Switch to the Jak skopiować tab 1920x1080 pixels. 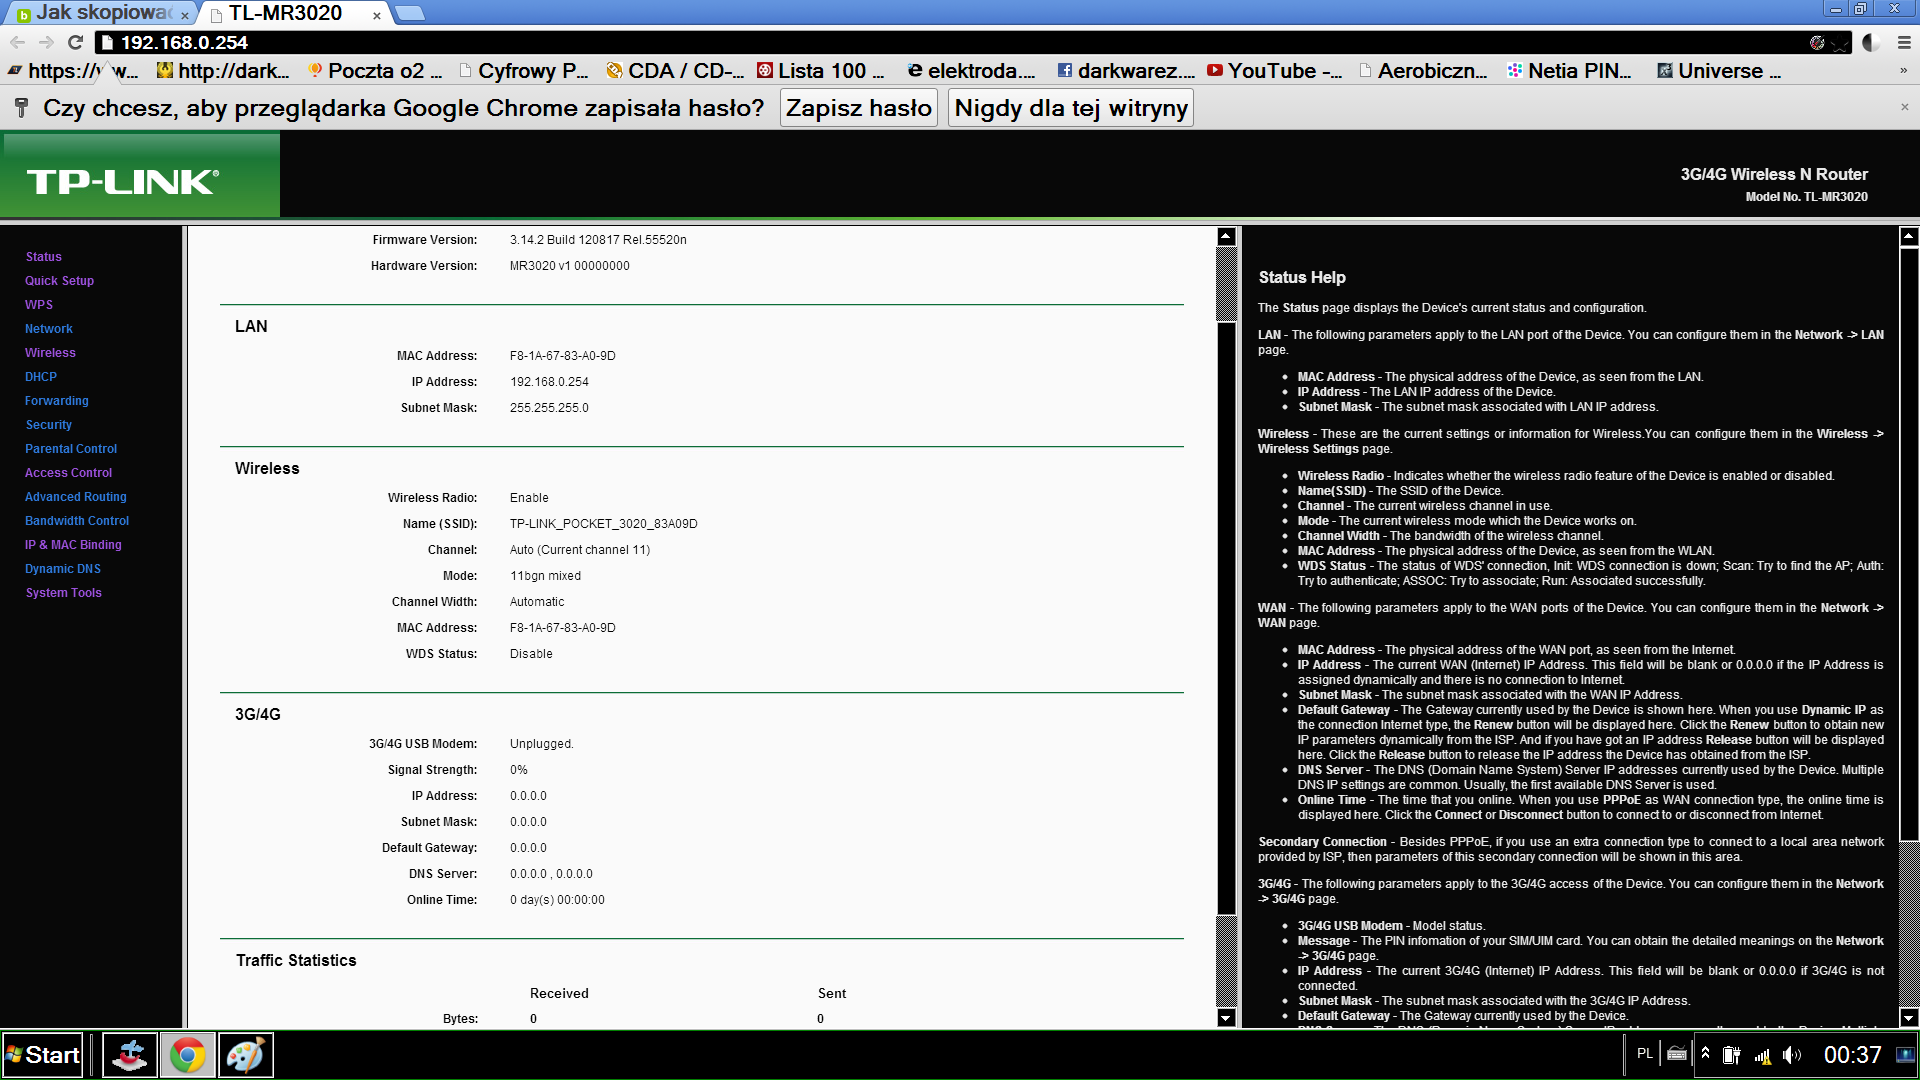point(98,13)
